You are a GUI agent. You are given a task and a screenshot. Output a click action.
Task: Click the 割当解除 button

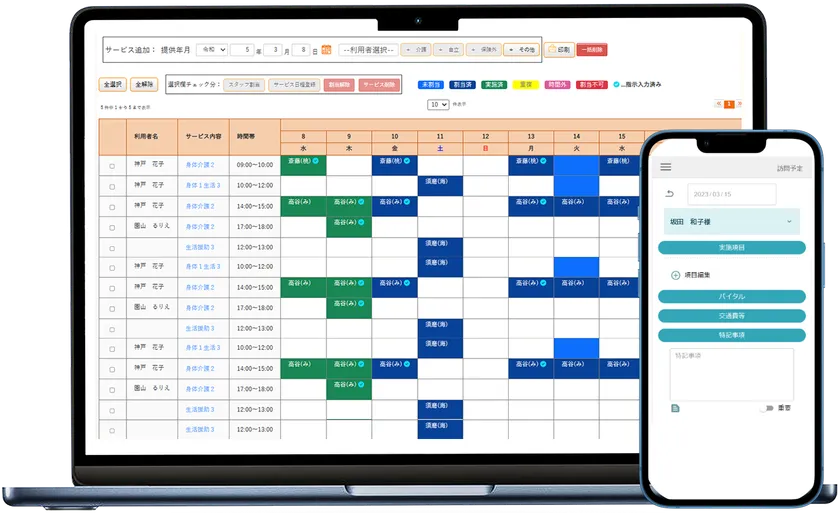coord(339,85)
